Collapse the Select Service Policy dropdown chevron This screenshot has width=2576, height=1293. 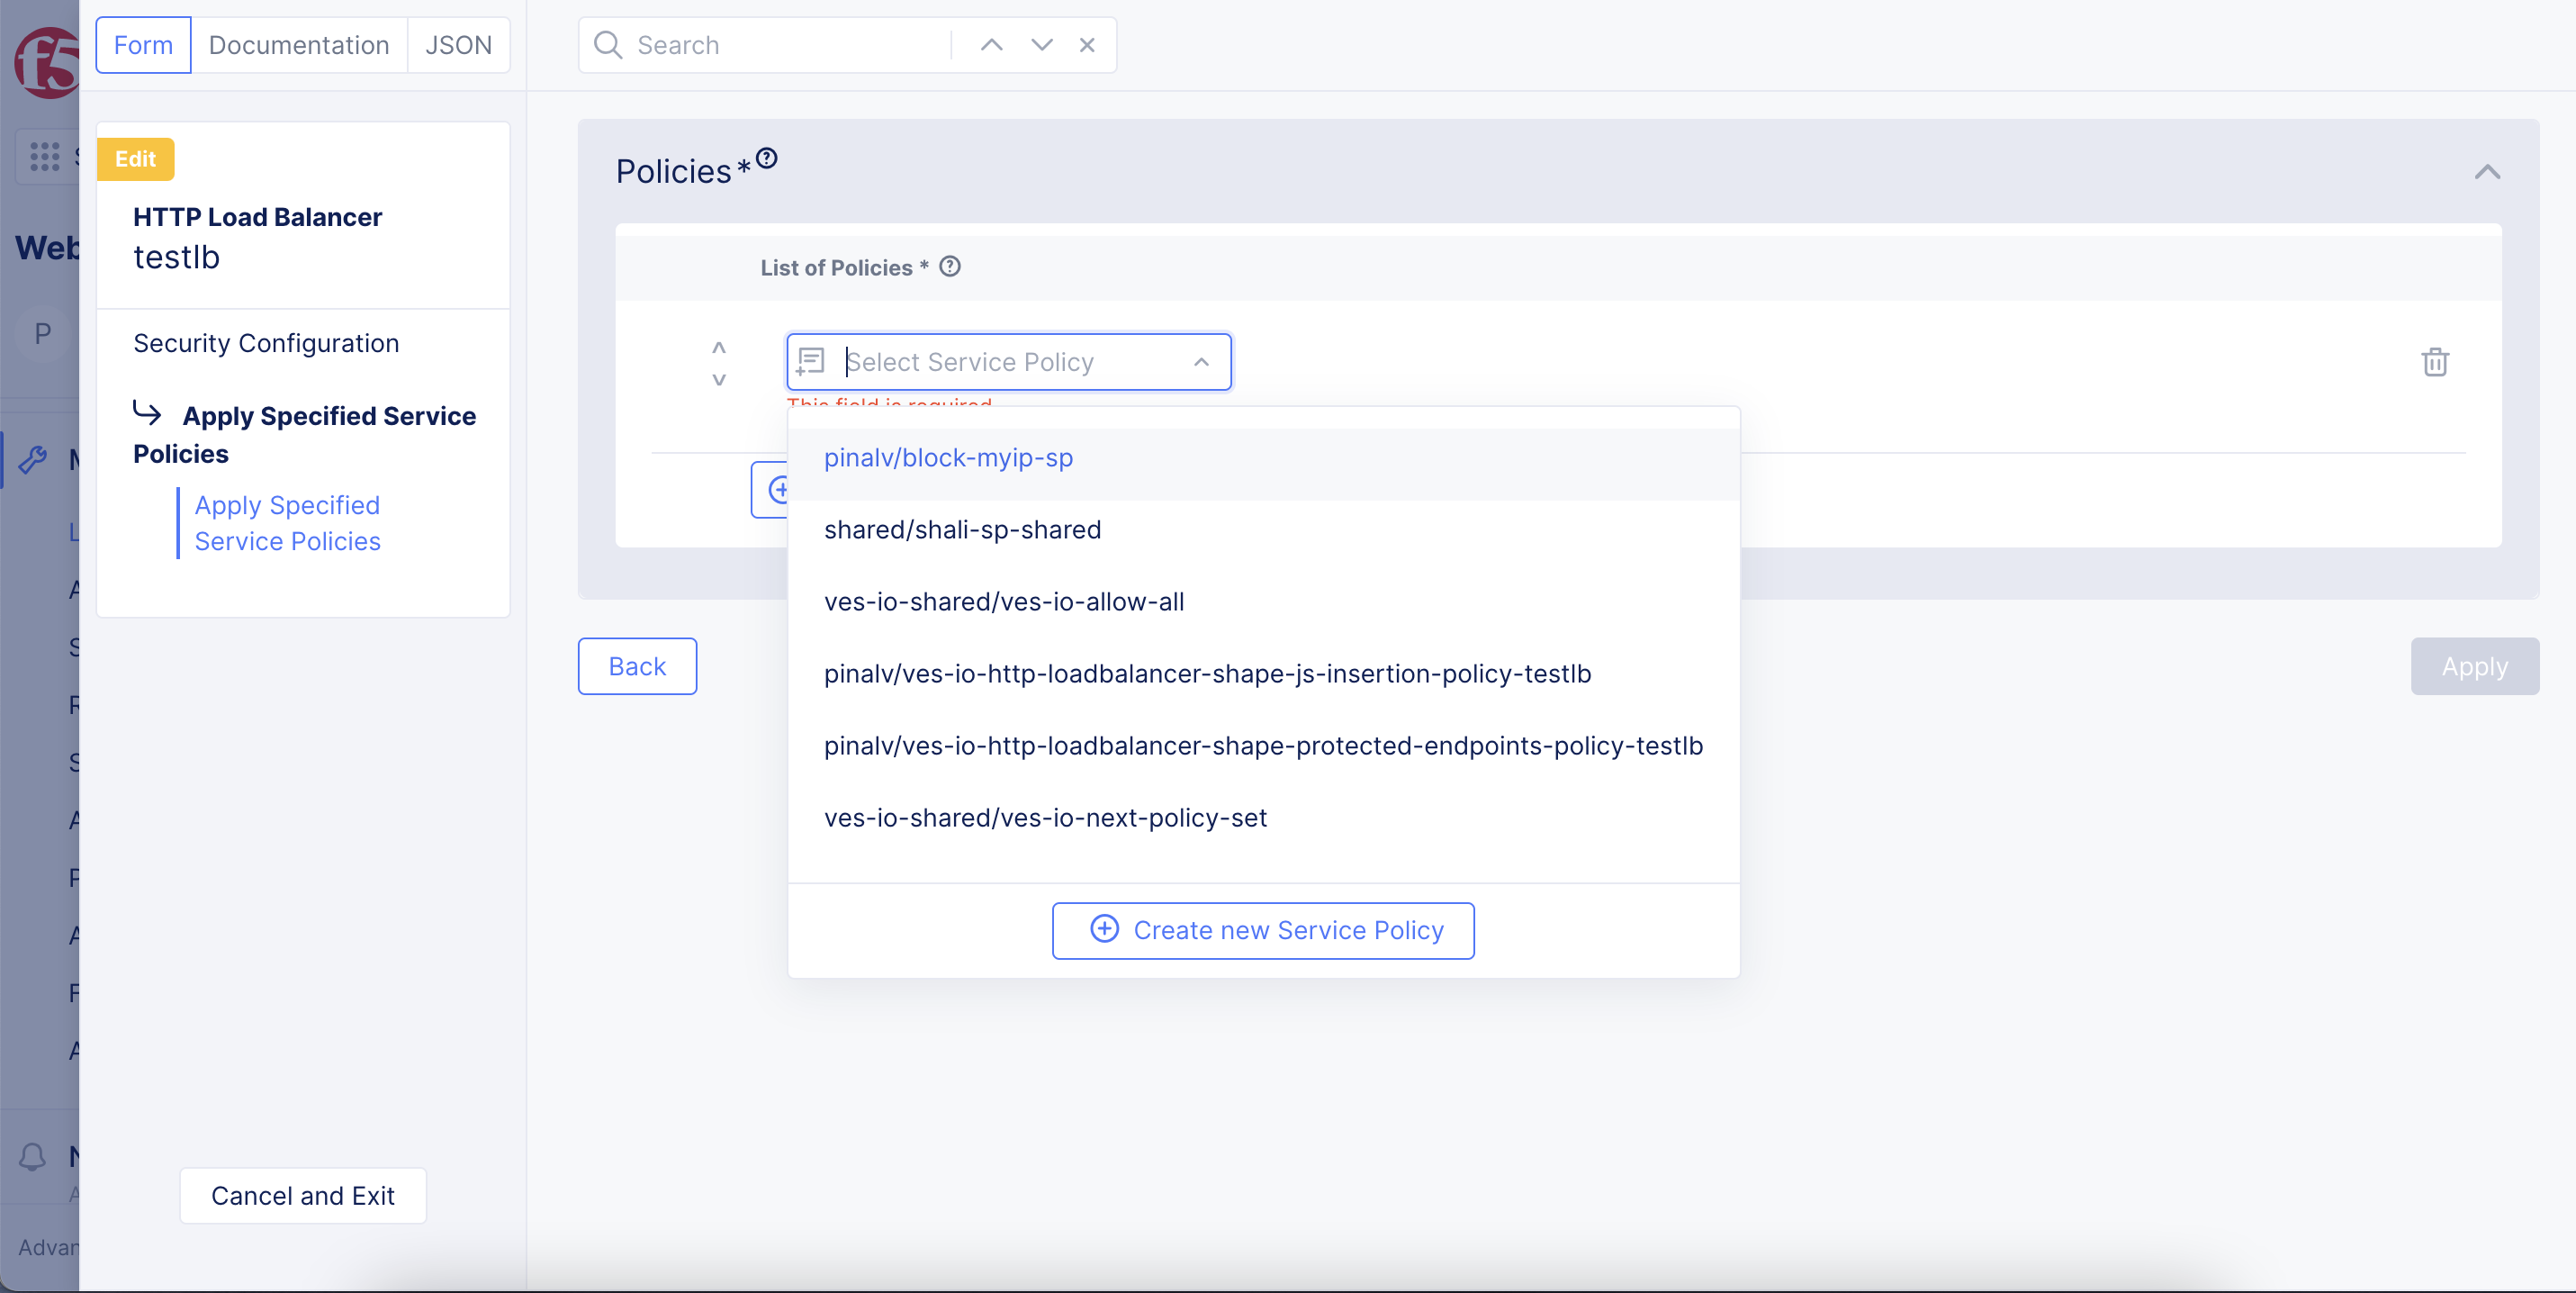[1200, 362]
